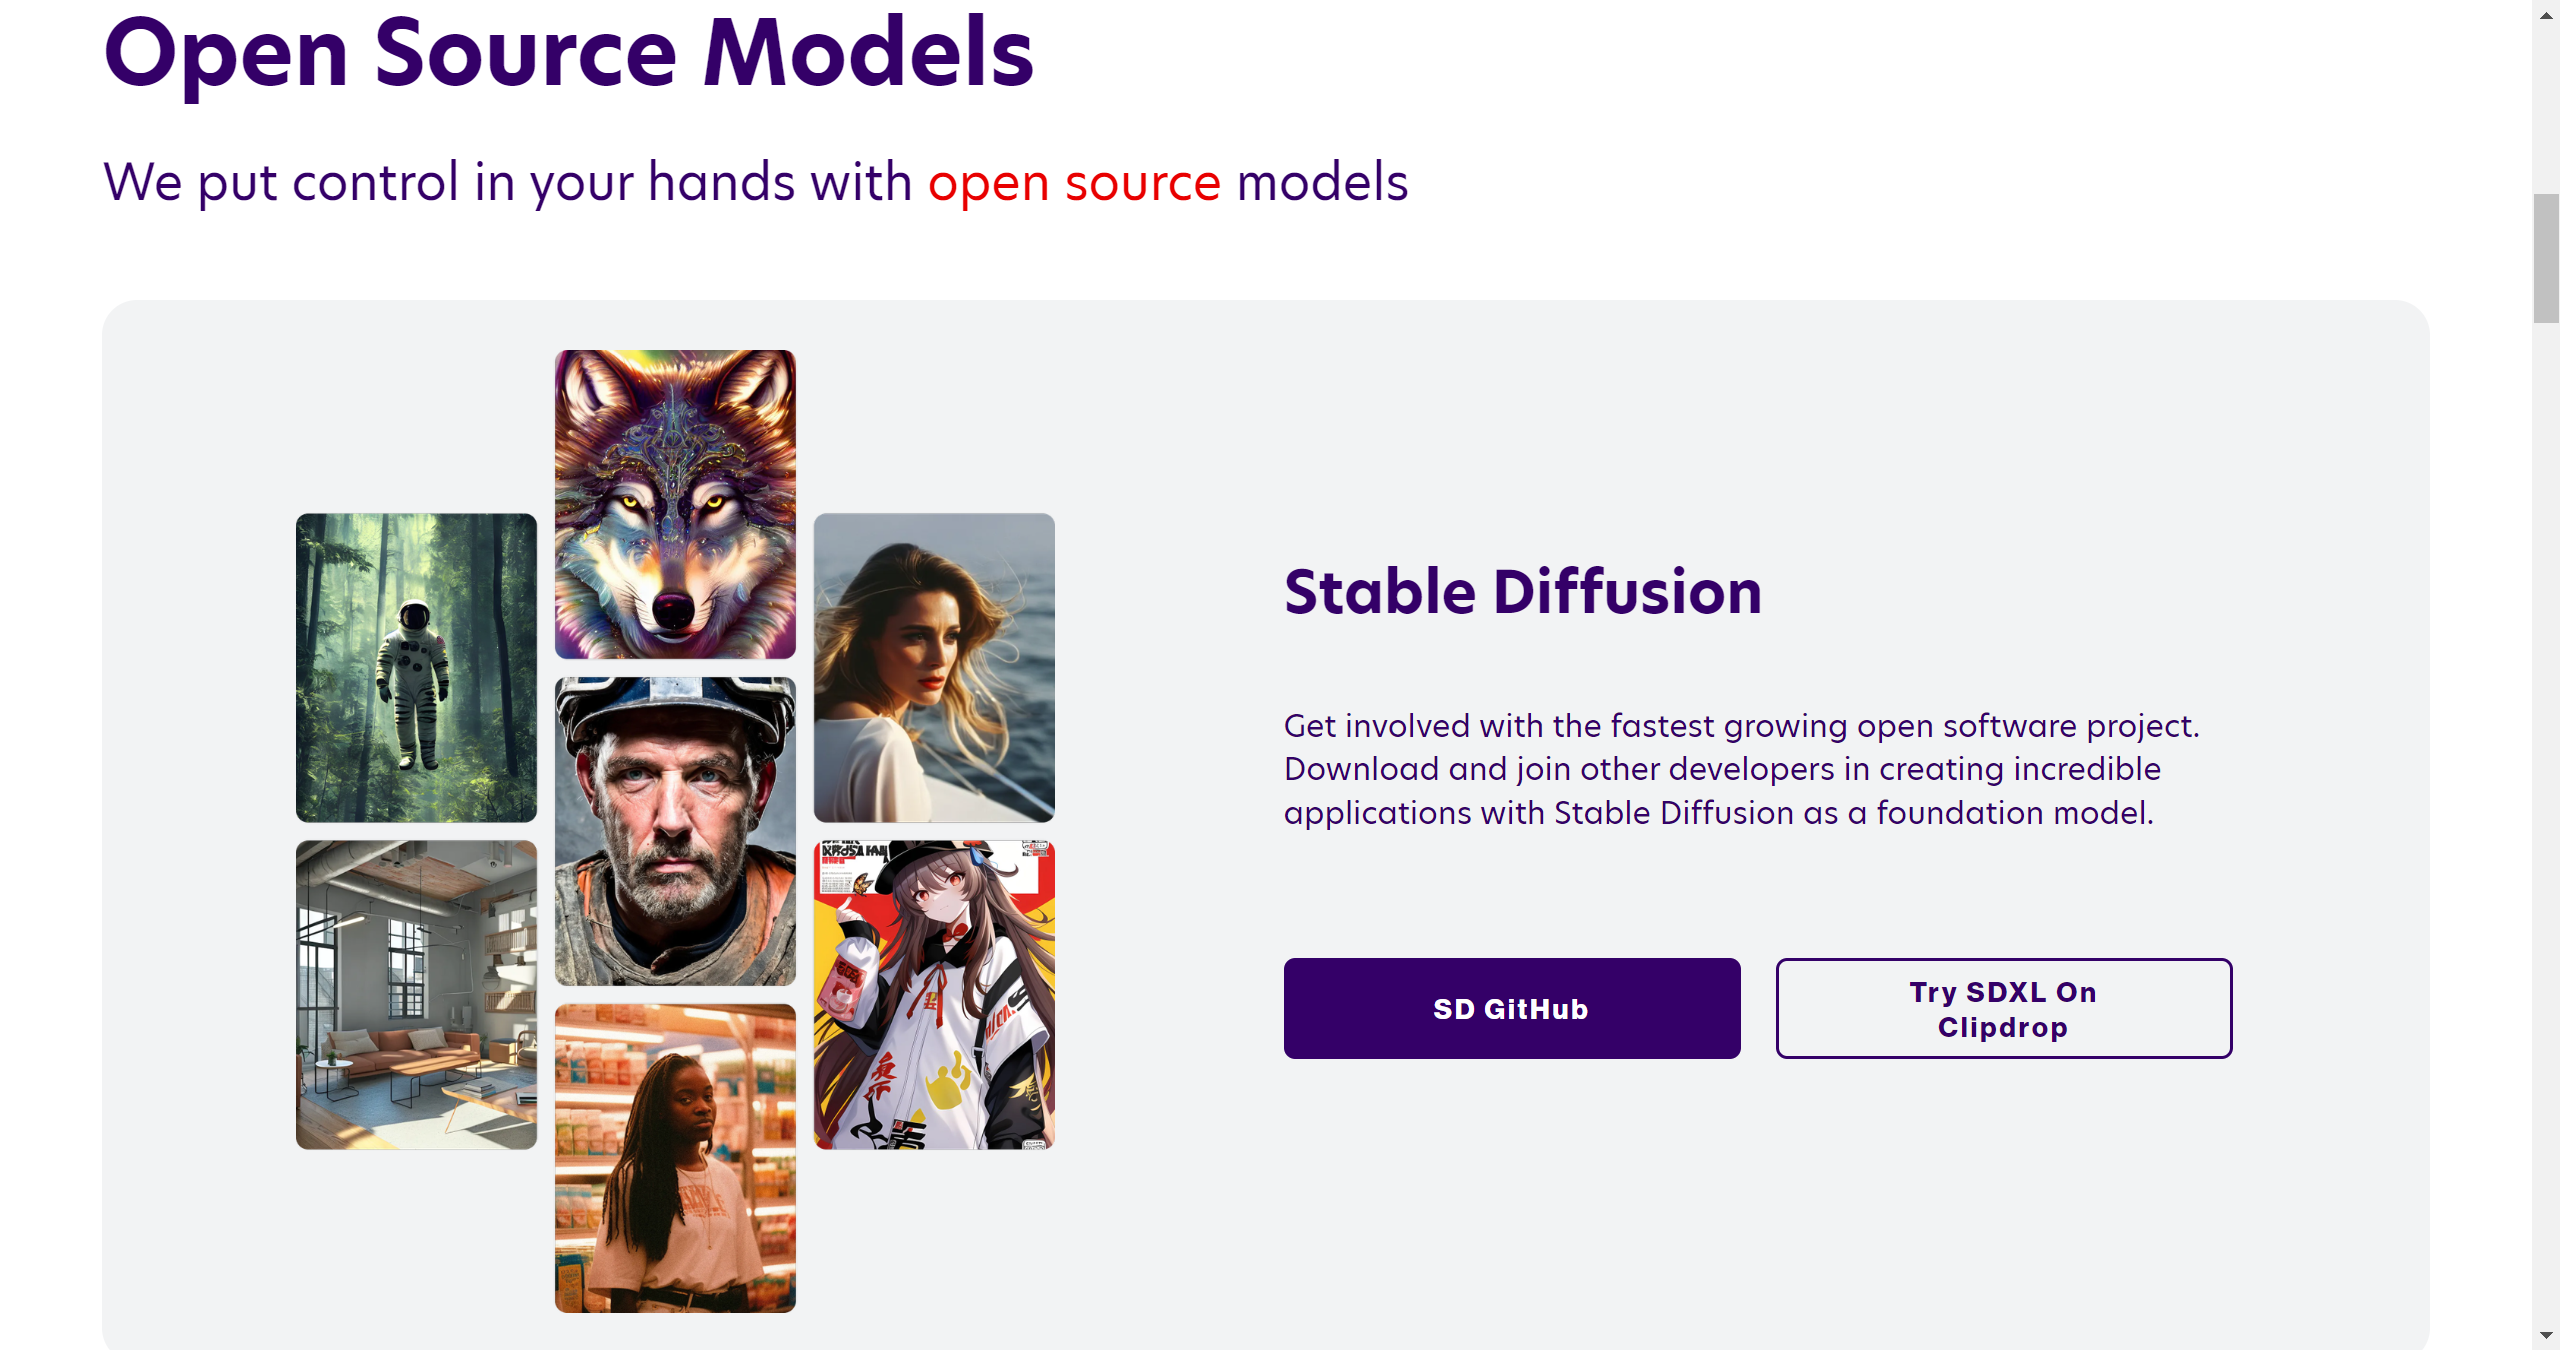Screen dimensions: 2560x1350
Task: Click the miner with helmet portrait
Action: (675, 831)
